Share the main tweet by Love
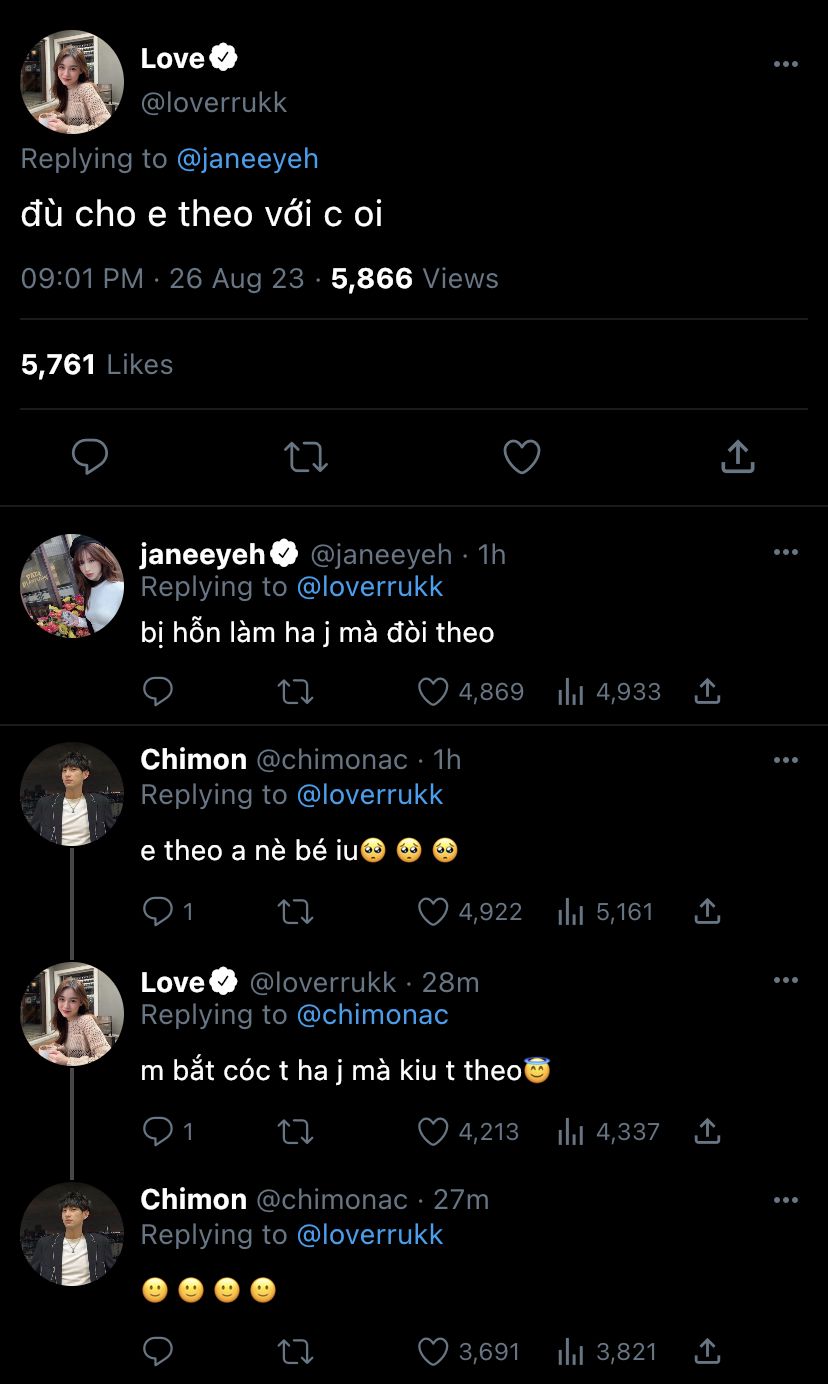This screenshot has width=828, height=1384. click(x=737, y=457)
